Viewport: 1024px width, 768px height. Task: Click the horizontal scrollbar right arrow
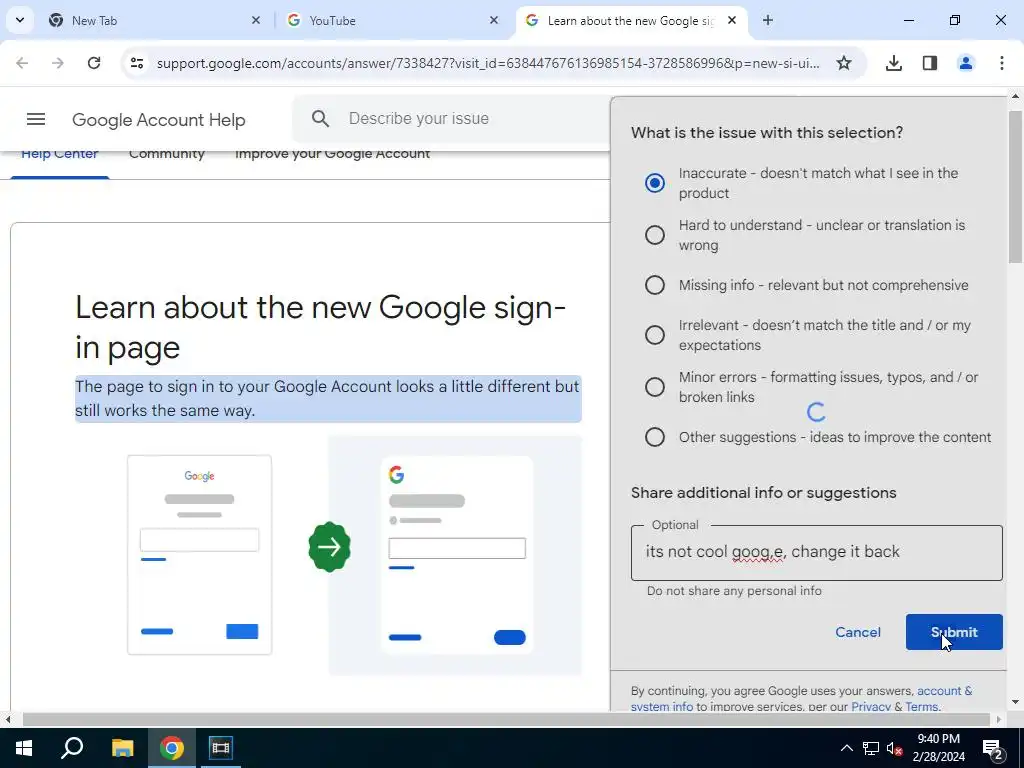pos(999,719)
